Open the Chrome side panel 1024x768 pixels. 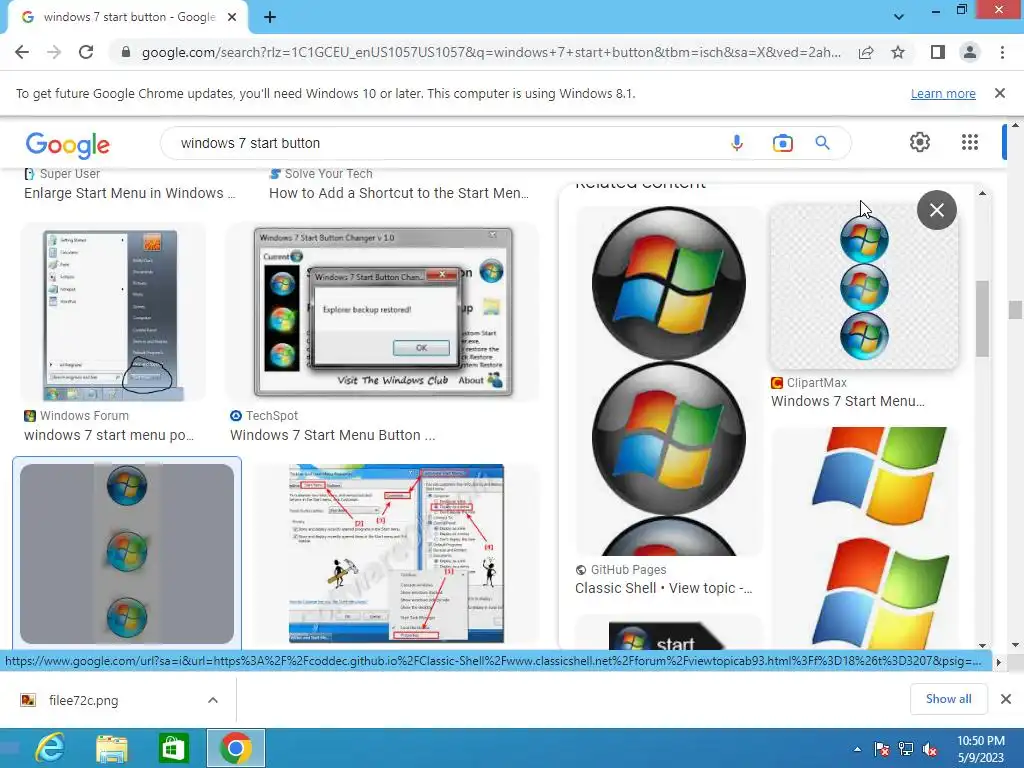(x=938, y=52)
